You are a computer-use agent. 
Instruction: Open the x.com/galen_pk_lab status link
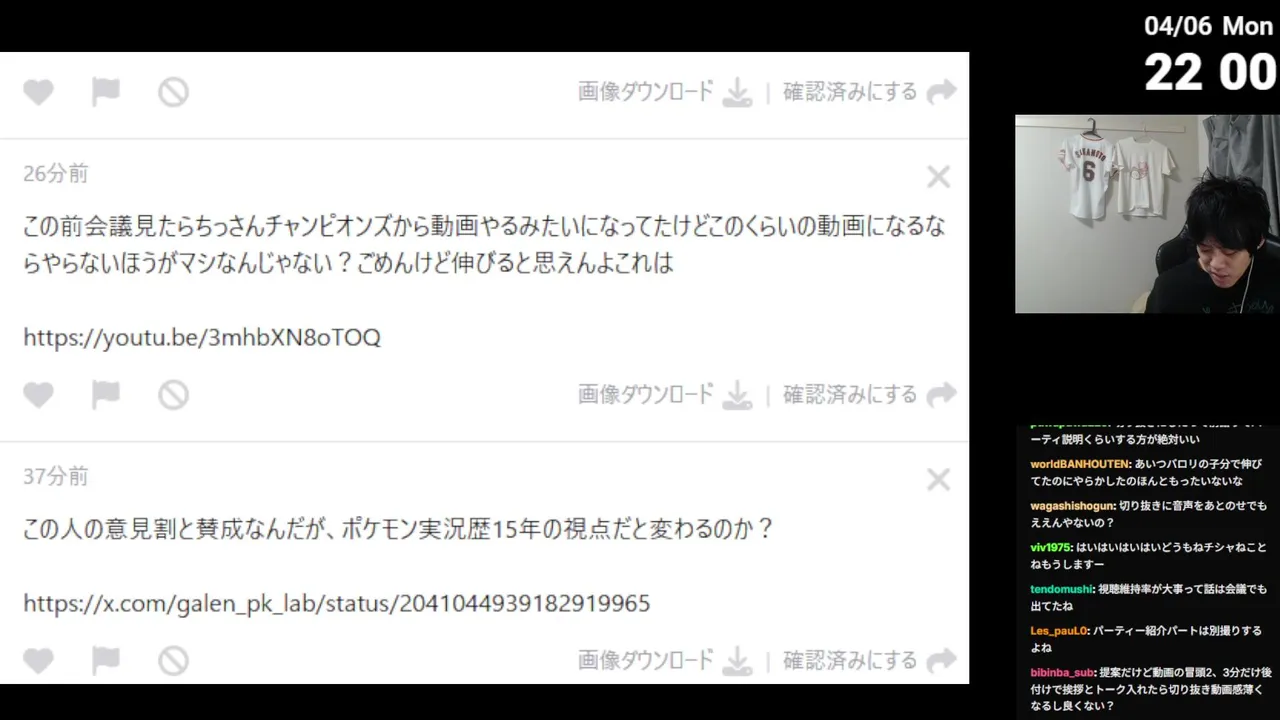pyautogui.click(x=336, y=603)
